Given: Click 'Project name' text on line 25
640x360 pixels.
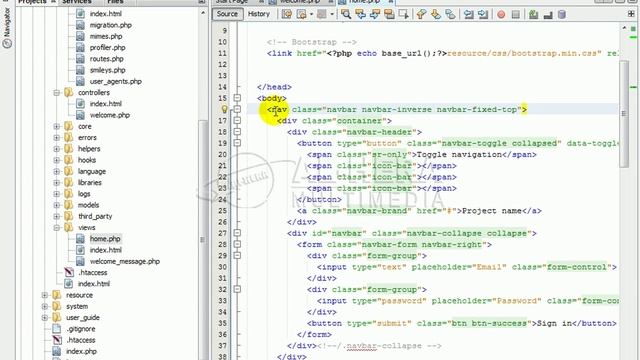Looking at the screenshot, I should click(491, 211).
